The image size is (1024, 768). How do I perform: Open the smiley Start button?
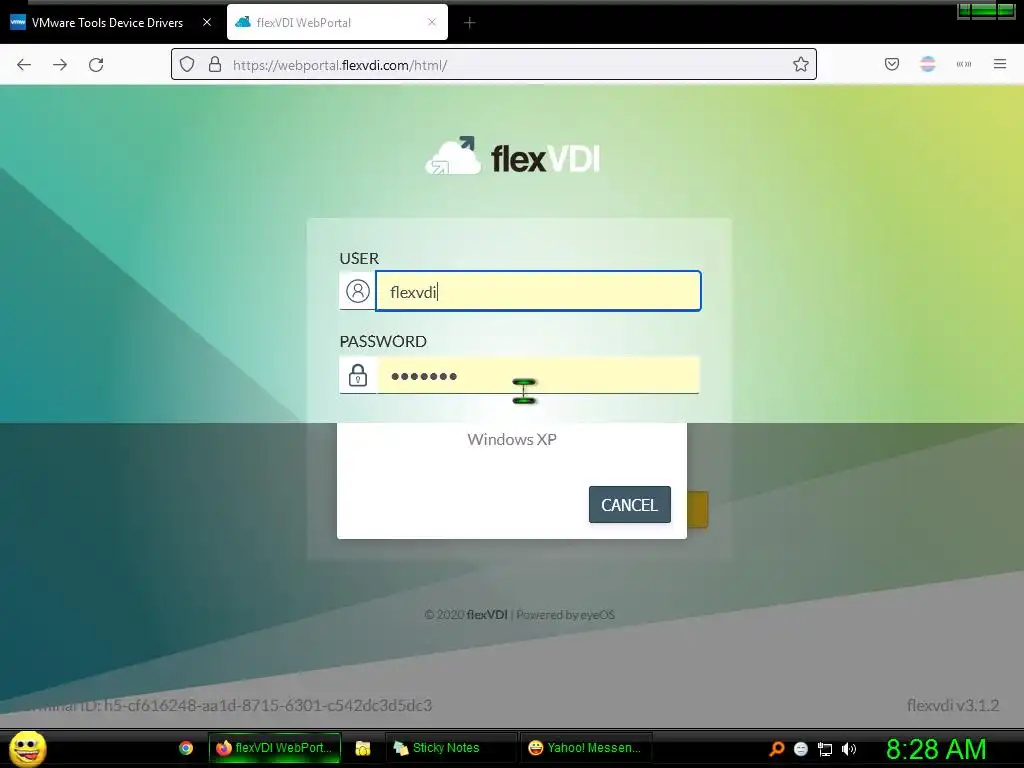tap(27, 748)
